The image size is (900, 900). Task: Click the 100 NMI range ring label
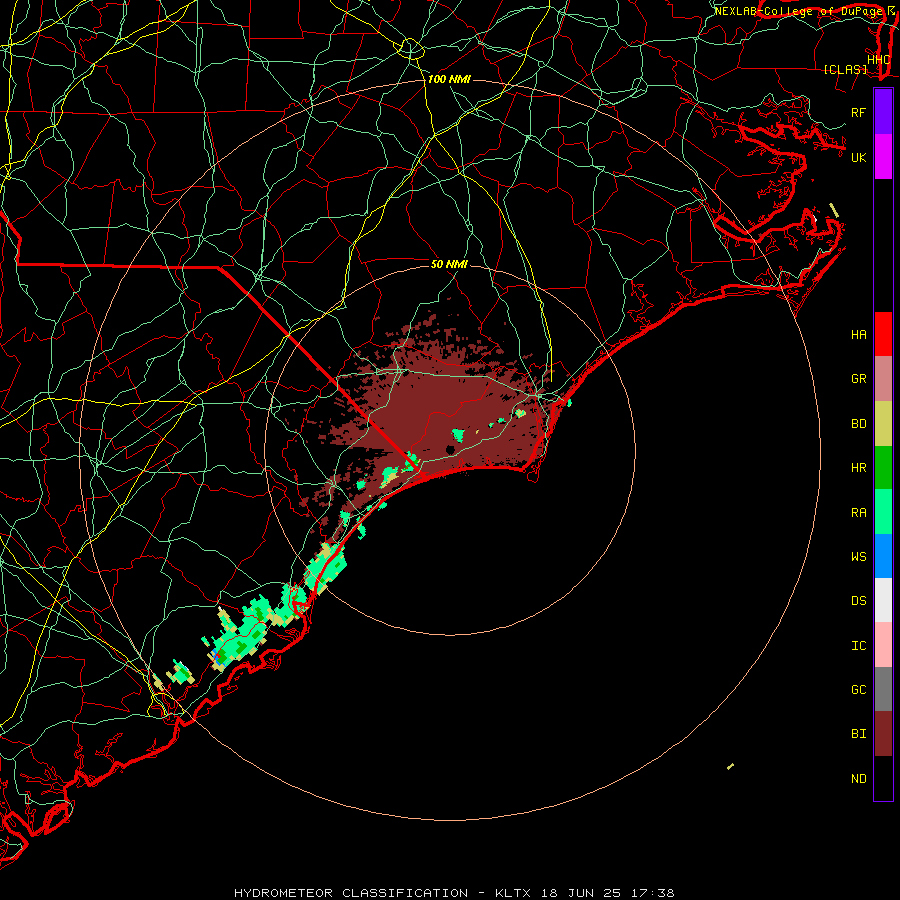click(x=449, y=79)
